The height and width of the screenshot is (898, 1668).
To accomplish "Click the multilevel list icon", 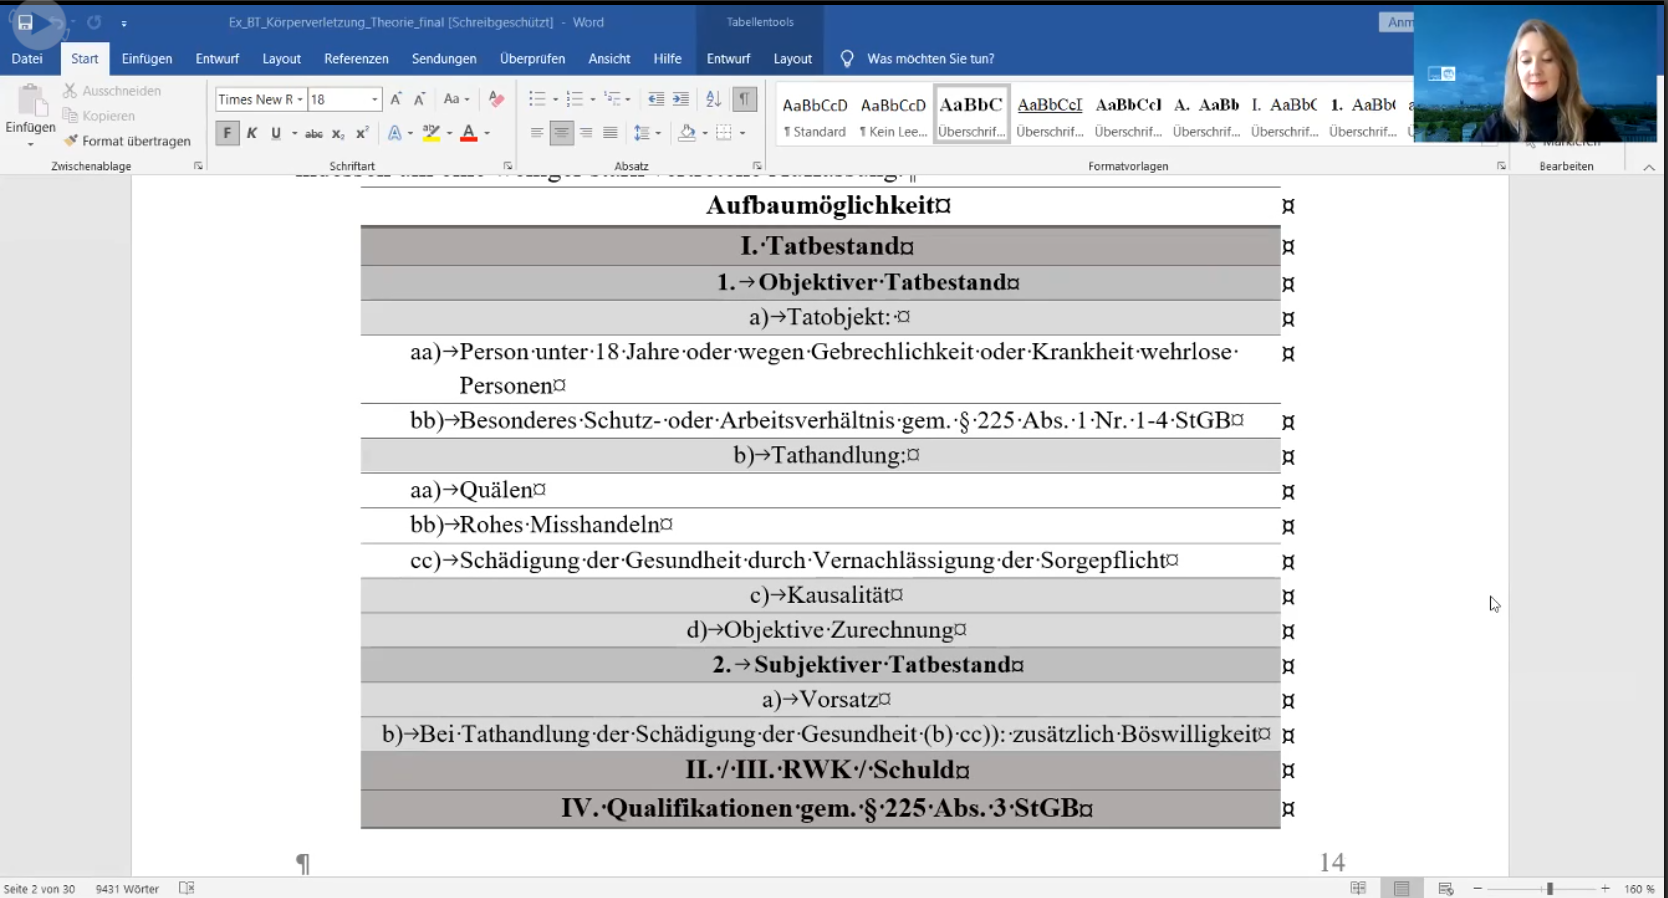I will [612, 99].
